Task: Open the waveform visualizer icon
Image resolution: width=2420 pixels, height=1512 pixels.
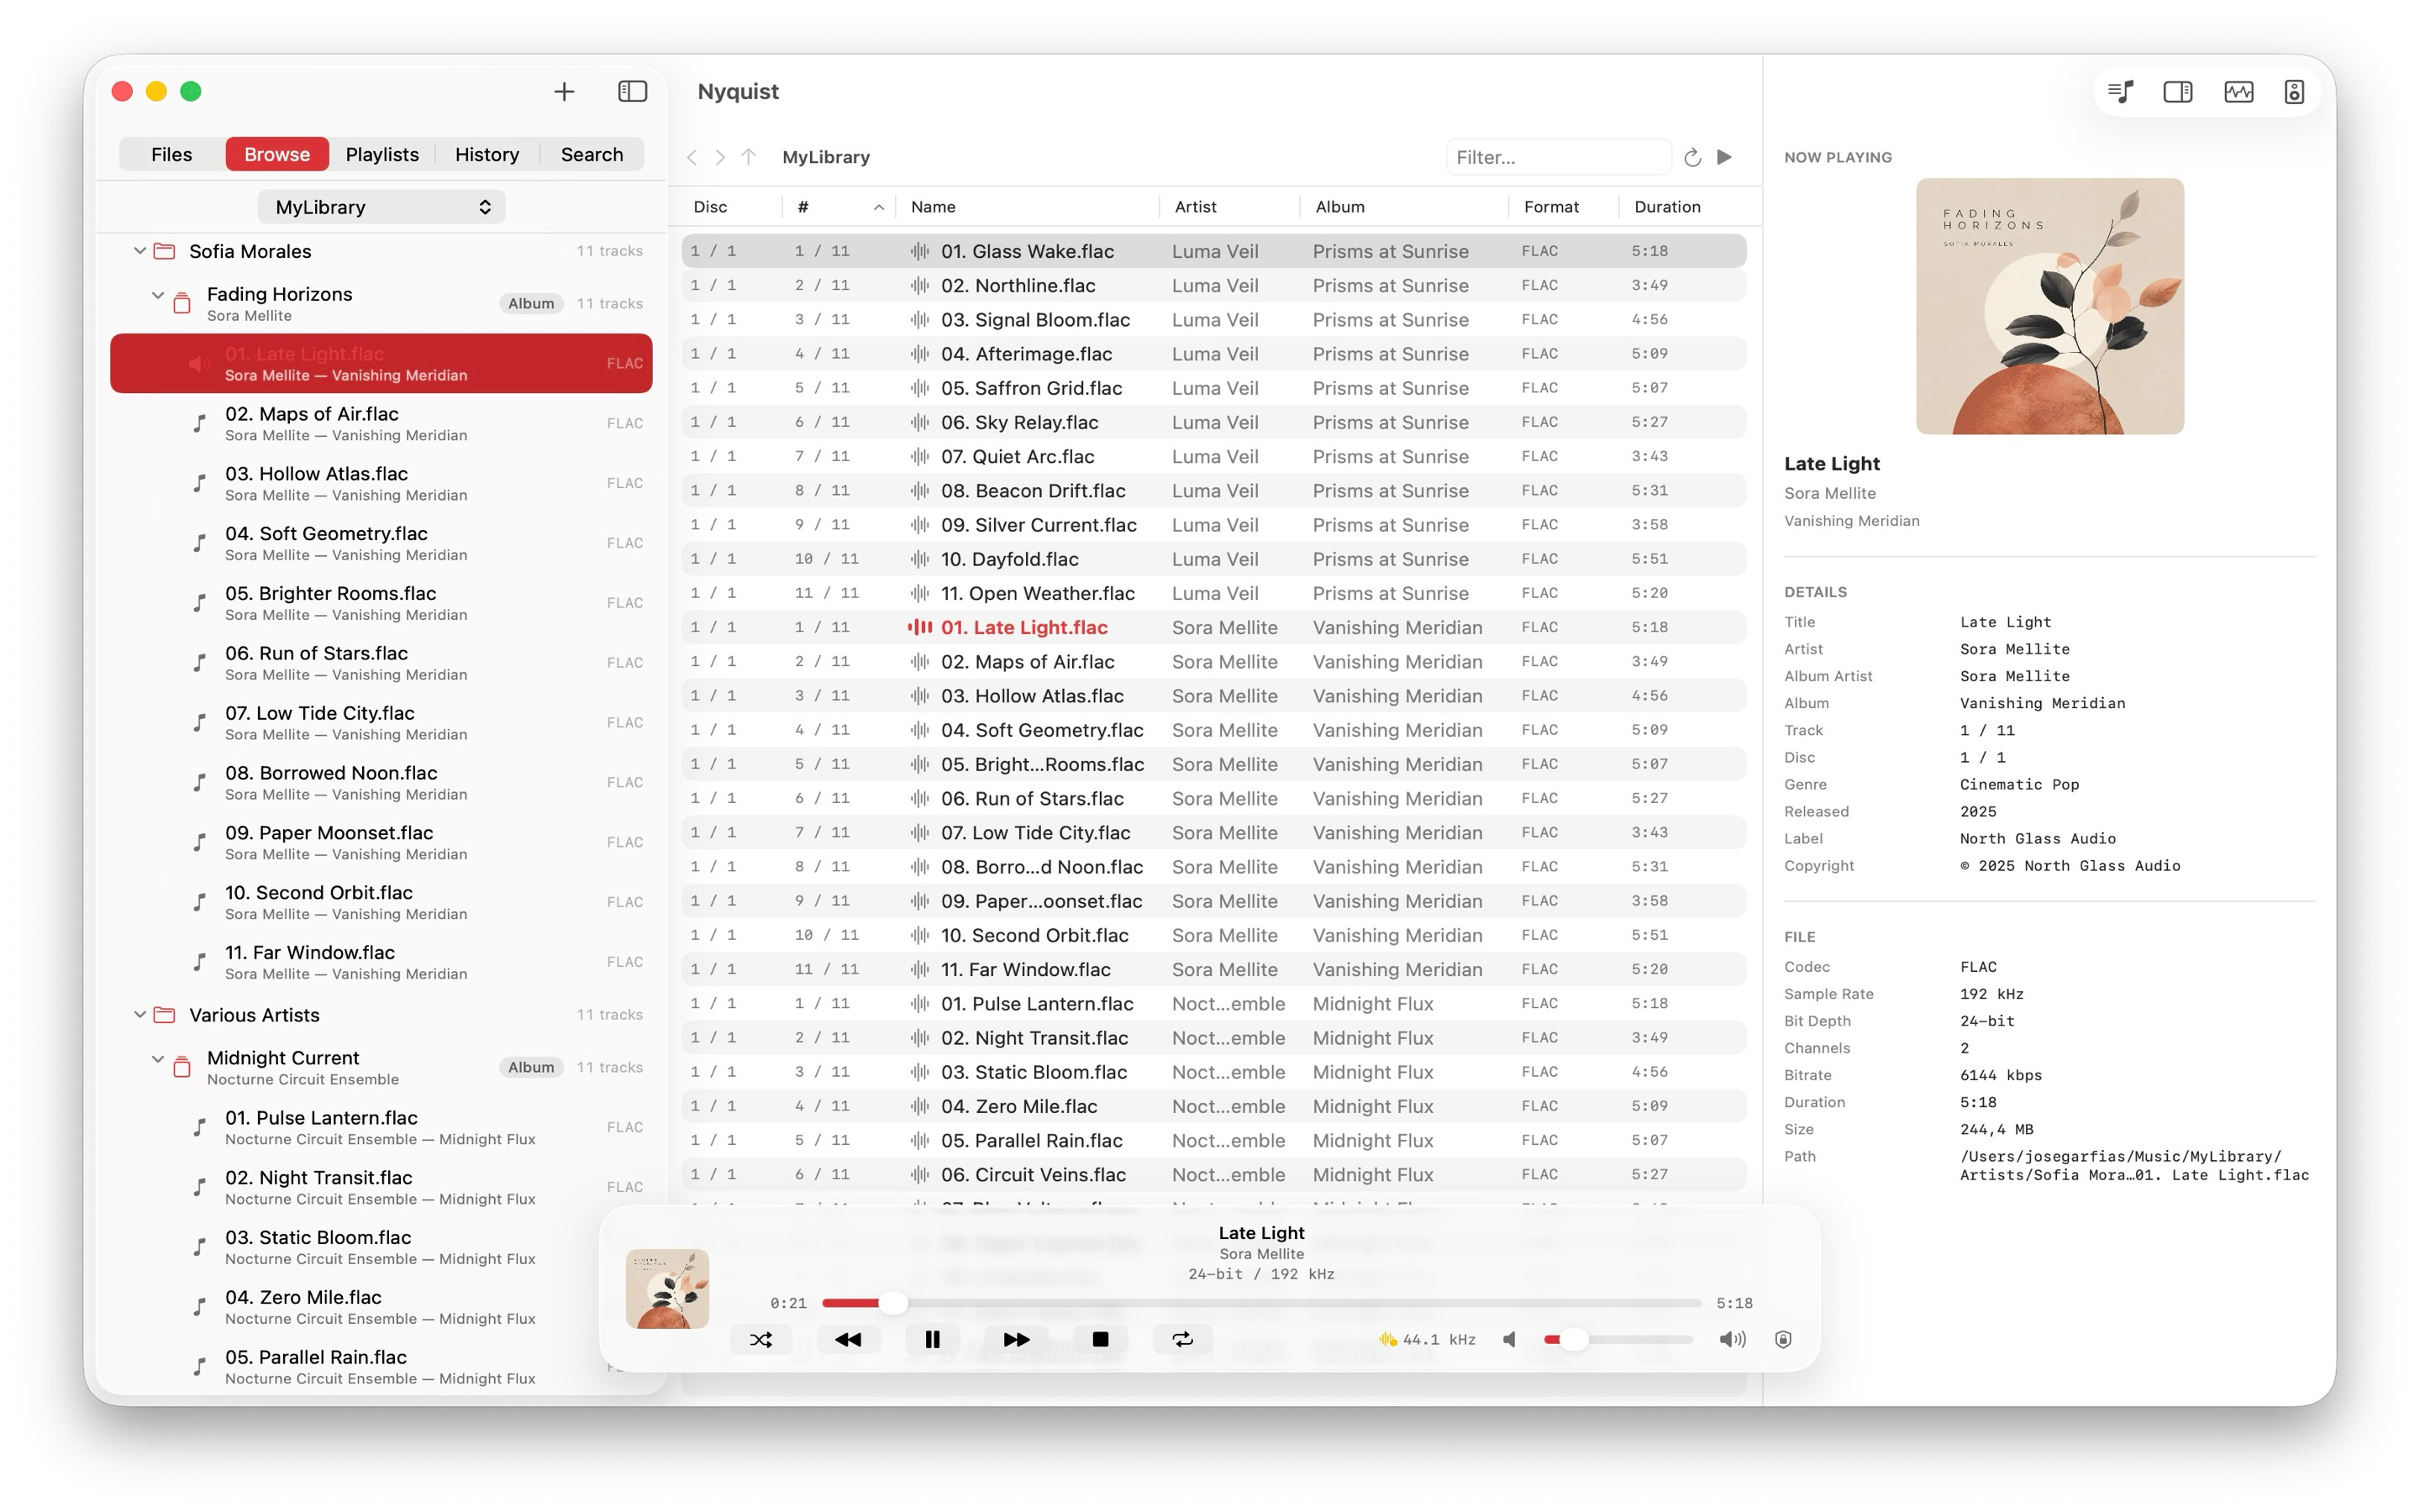Action: point(2238,92)
